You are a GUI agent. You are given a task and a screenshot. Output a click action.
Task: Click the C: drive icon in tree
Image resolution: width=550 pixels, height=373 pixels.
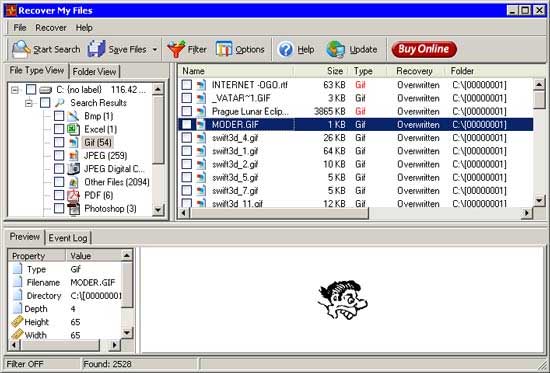pyautogui.click(x=45, y=90)
